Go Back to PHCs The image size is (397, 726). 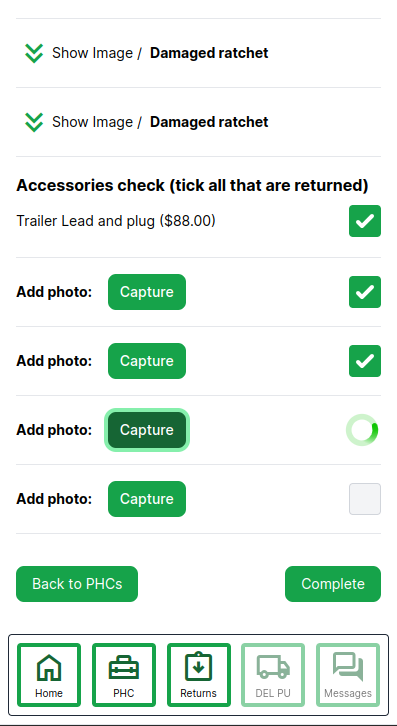tap(77, 584)
